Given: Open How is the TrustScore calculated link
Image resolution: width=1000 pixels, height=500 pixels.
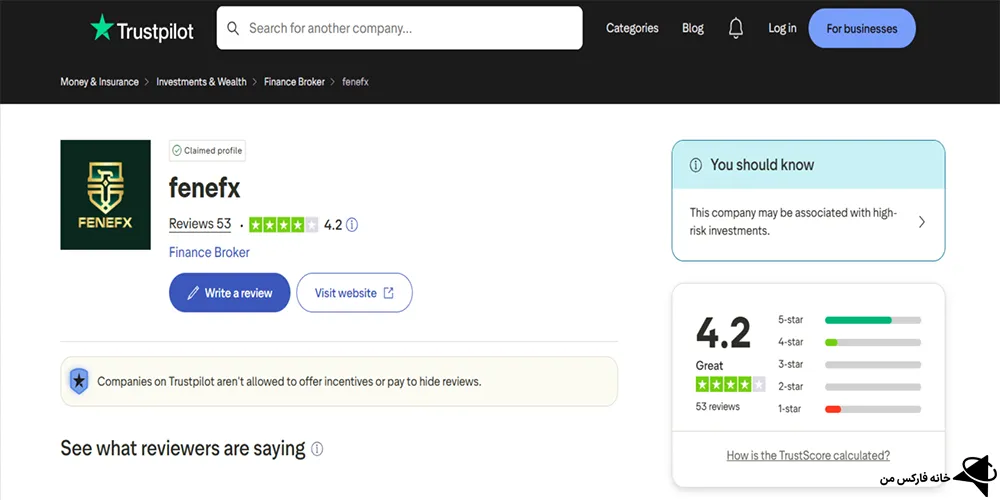Looking at the screenshot, I should click(x=808, y=455).
